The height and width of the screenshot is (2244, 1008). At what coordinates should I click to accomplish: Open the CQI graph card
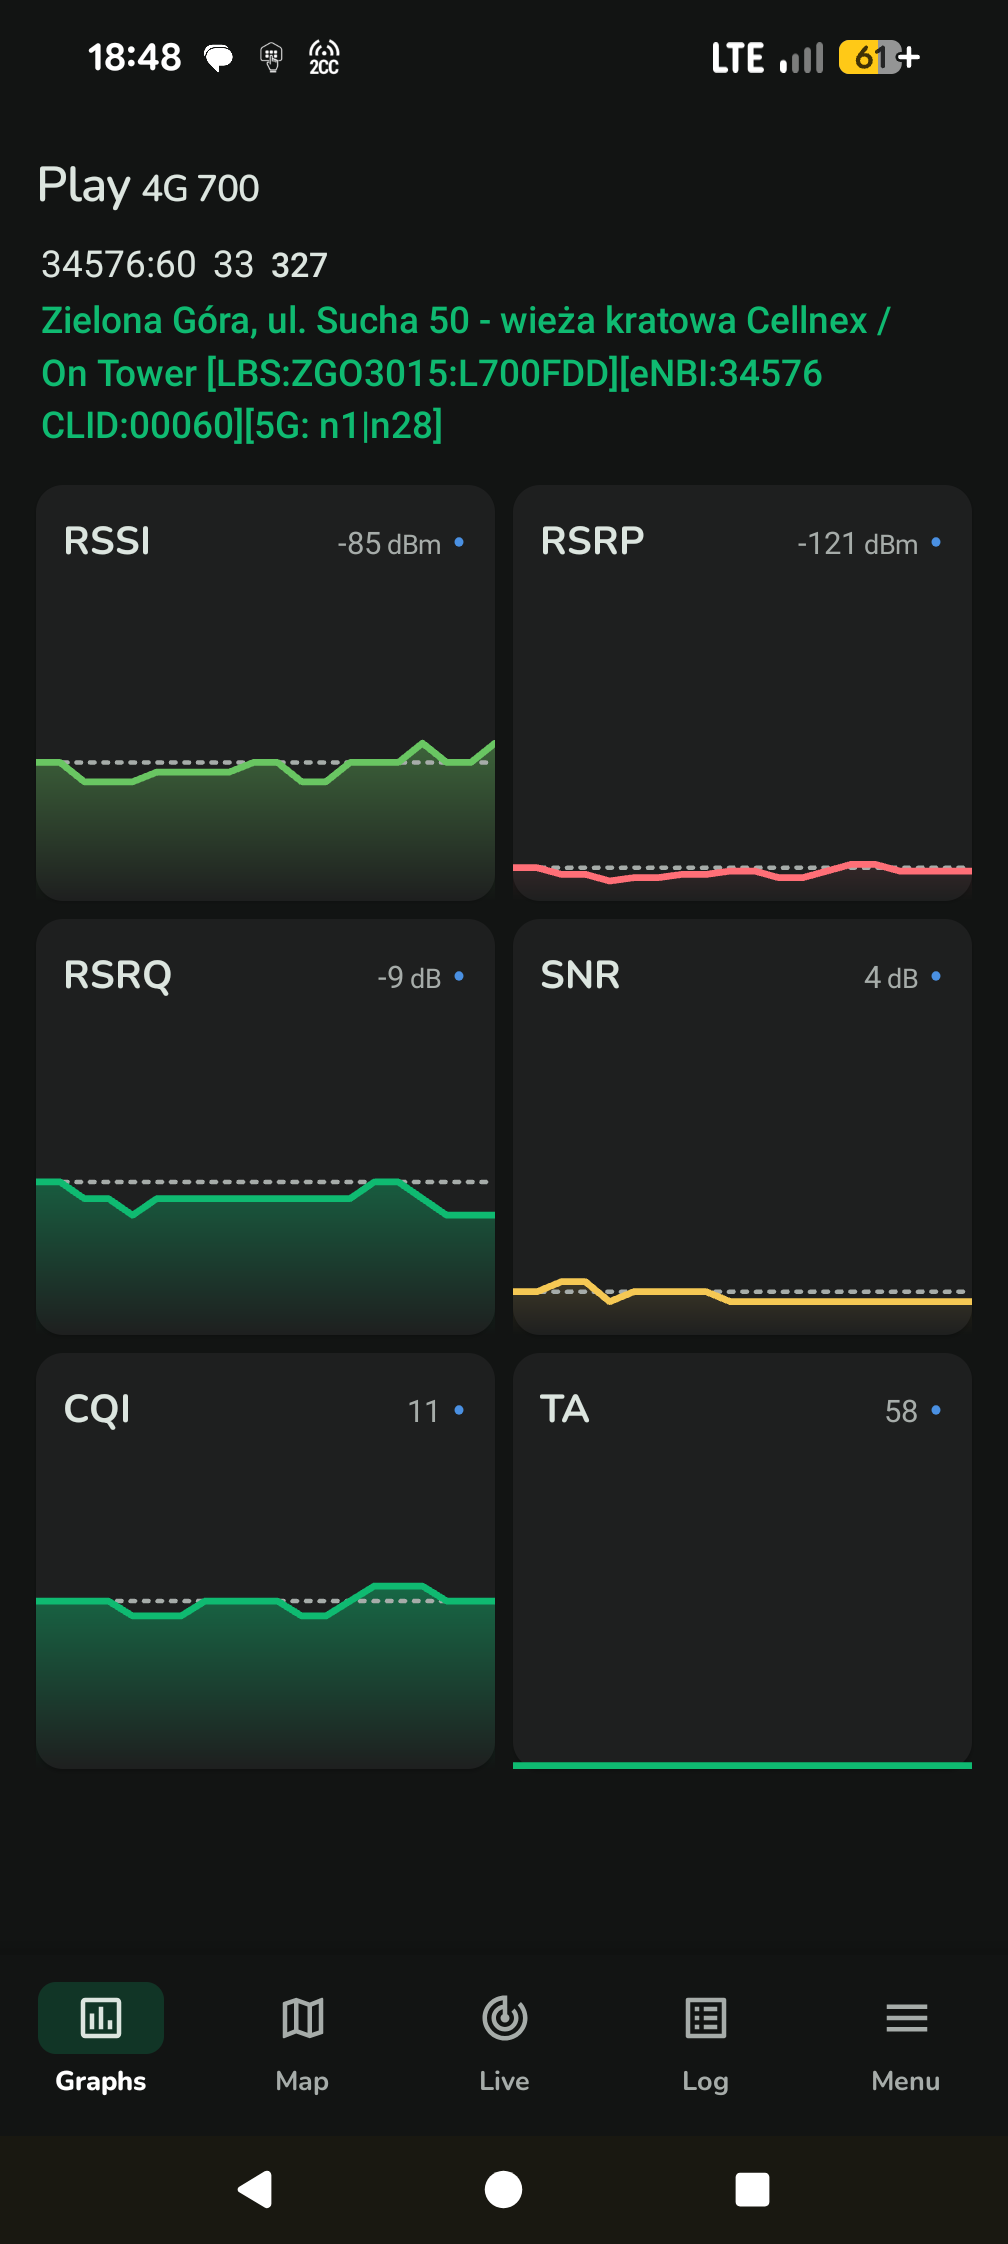pos(265,1560)
